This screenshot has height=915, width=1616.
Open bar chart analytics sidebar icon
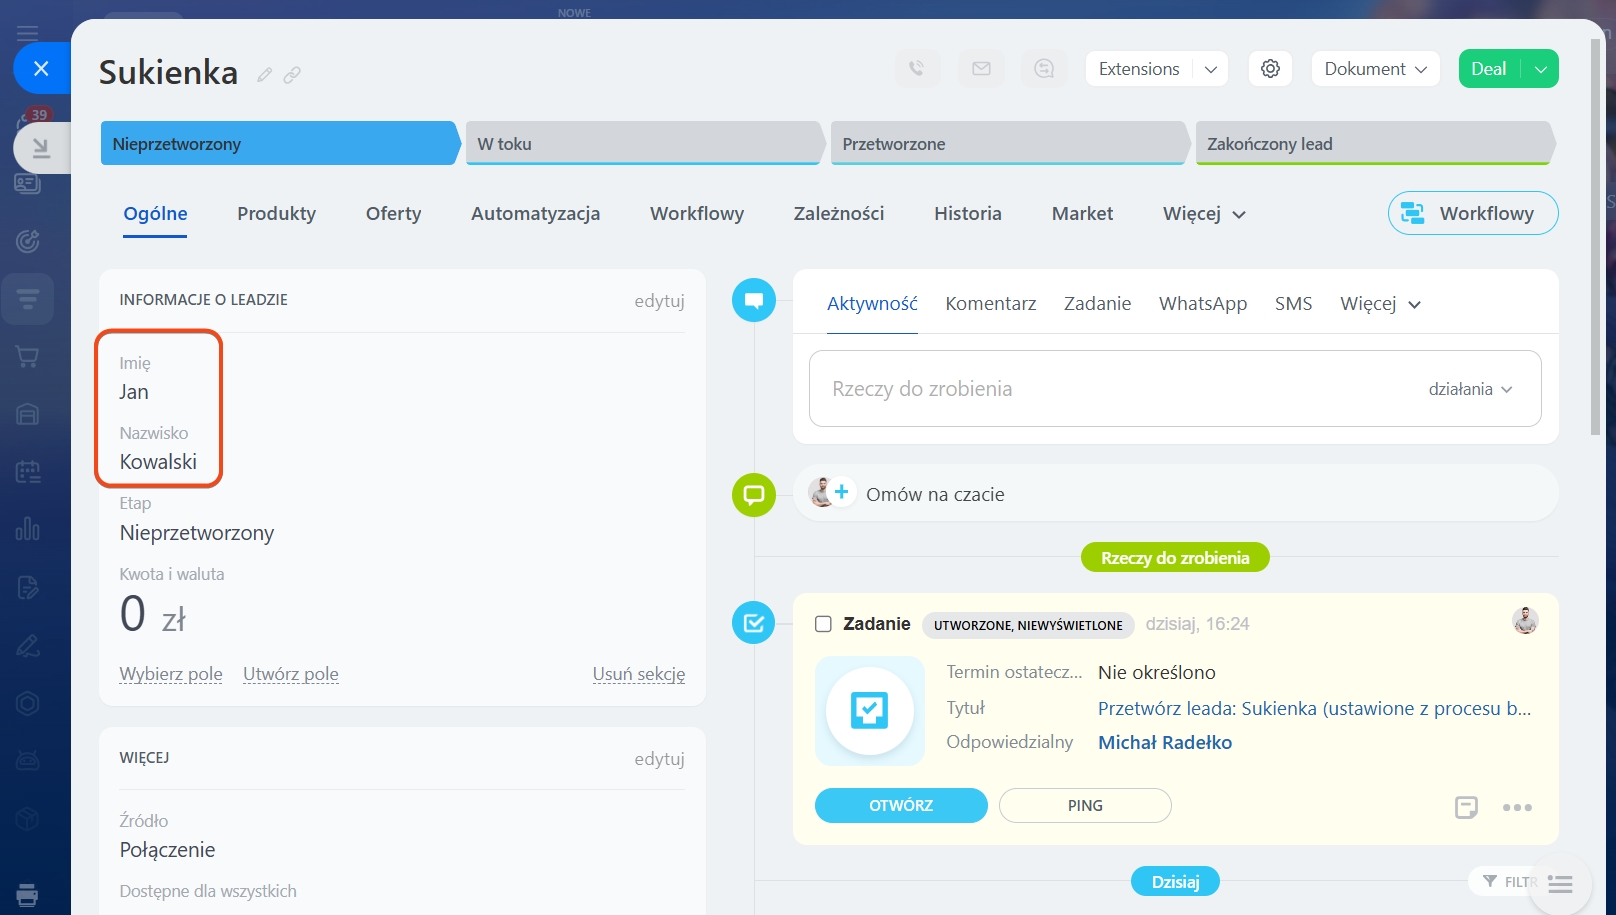[x=28, y=529]
